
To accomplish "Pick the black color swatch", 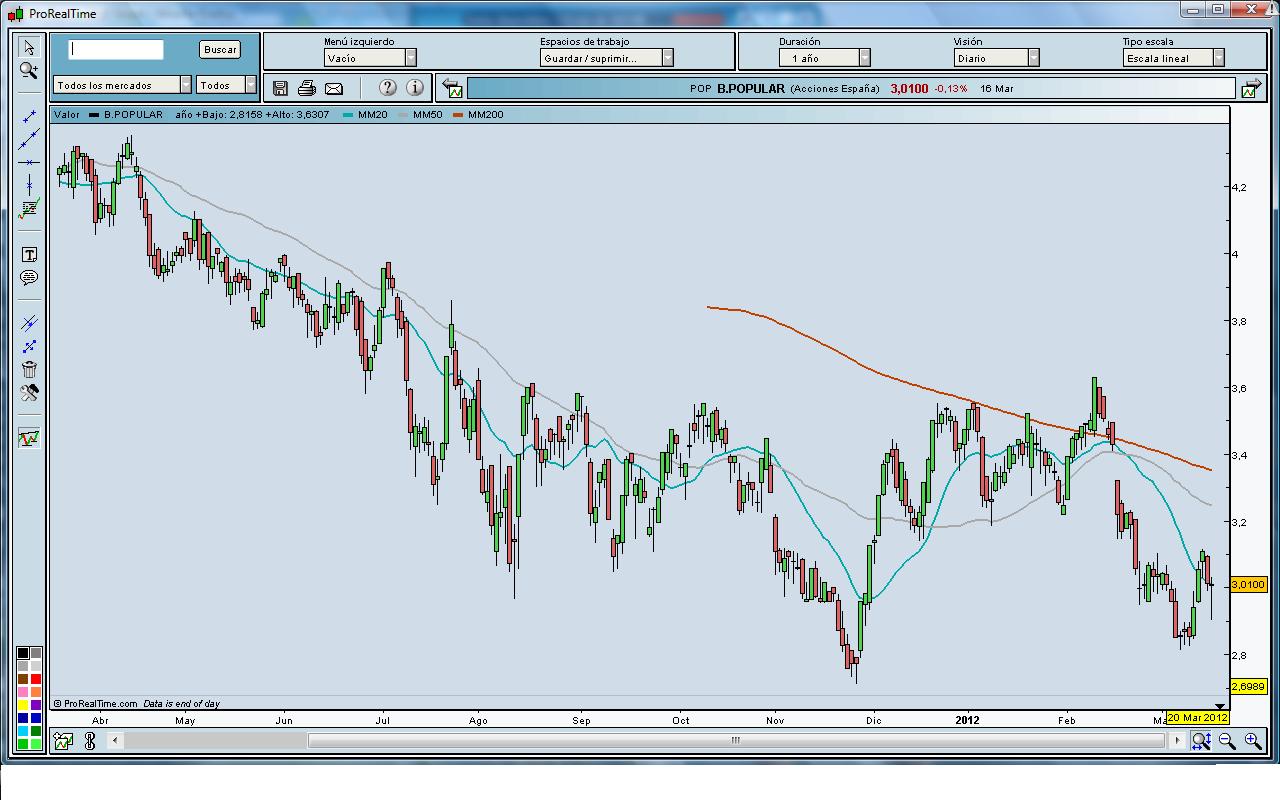I will tap(23, 653).
